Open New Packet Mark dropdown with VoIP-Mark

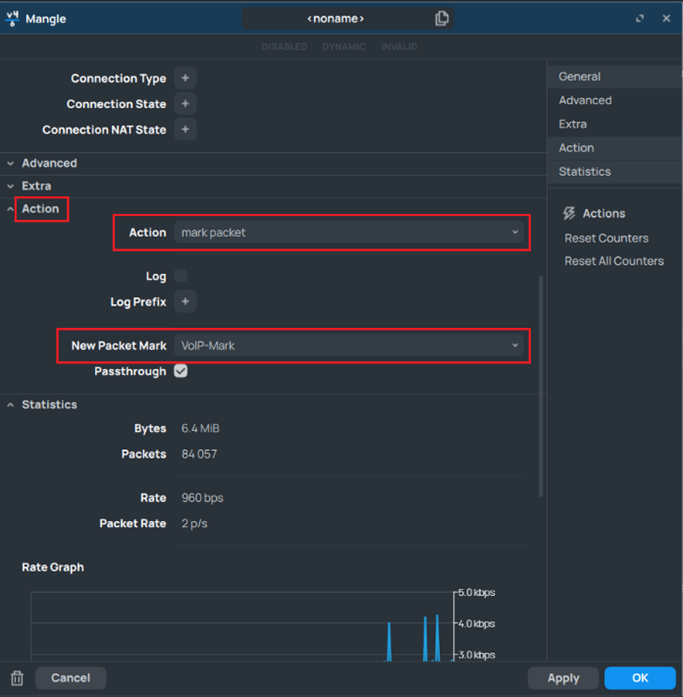(x=349, y=345)
